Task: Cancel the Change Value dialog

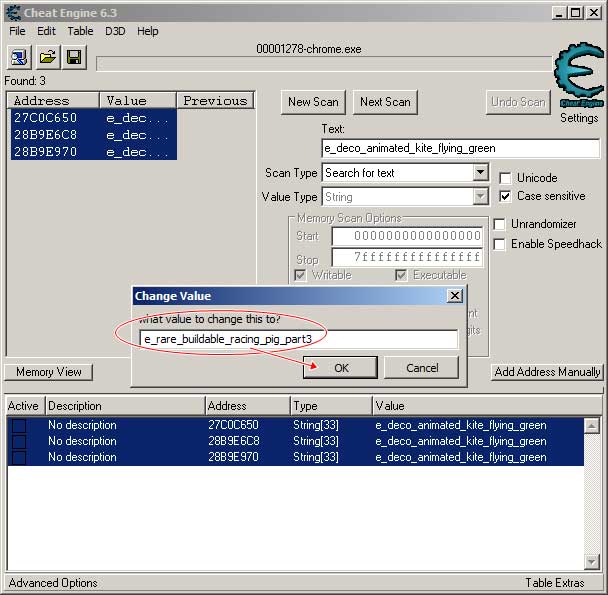Action: (x=422, y=368)
